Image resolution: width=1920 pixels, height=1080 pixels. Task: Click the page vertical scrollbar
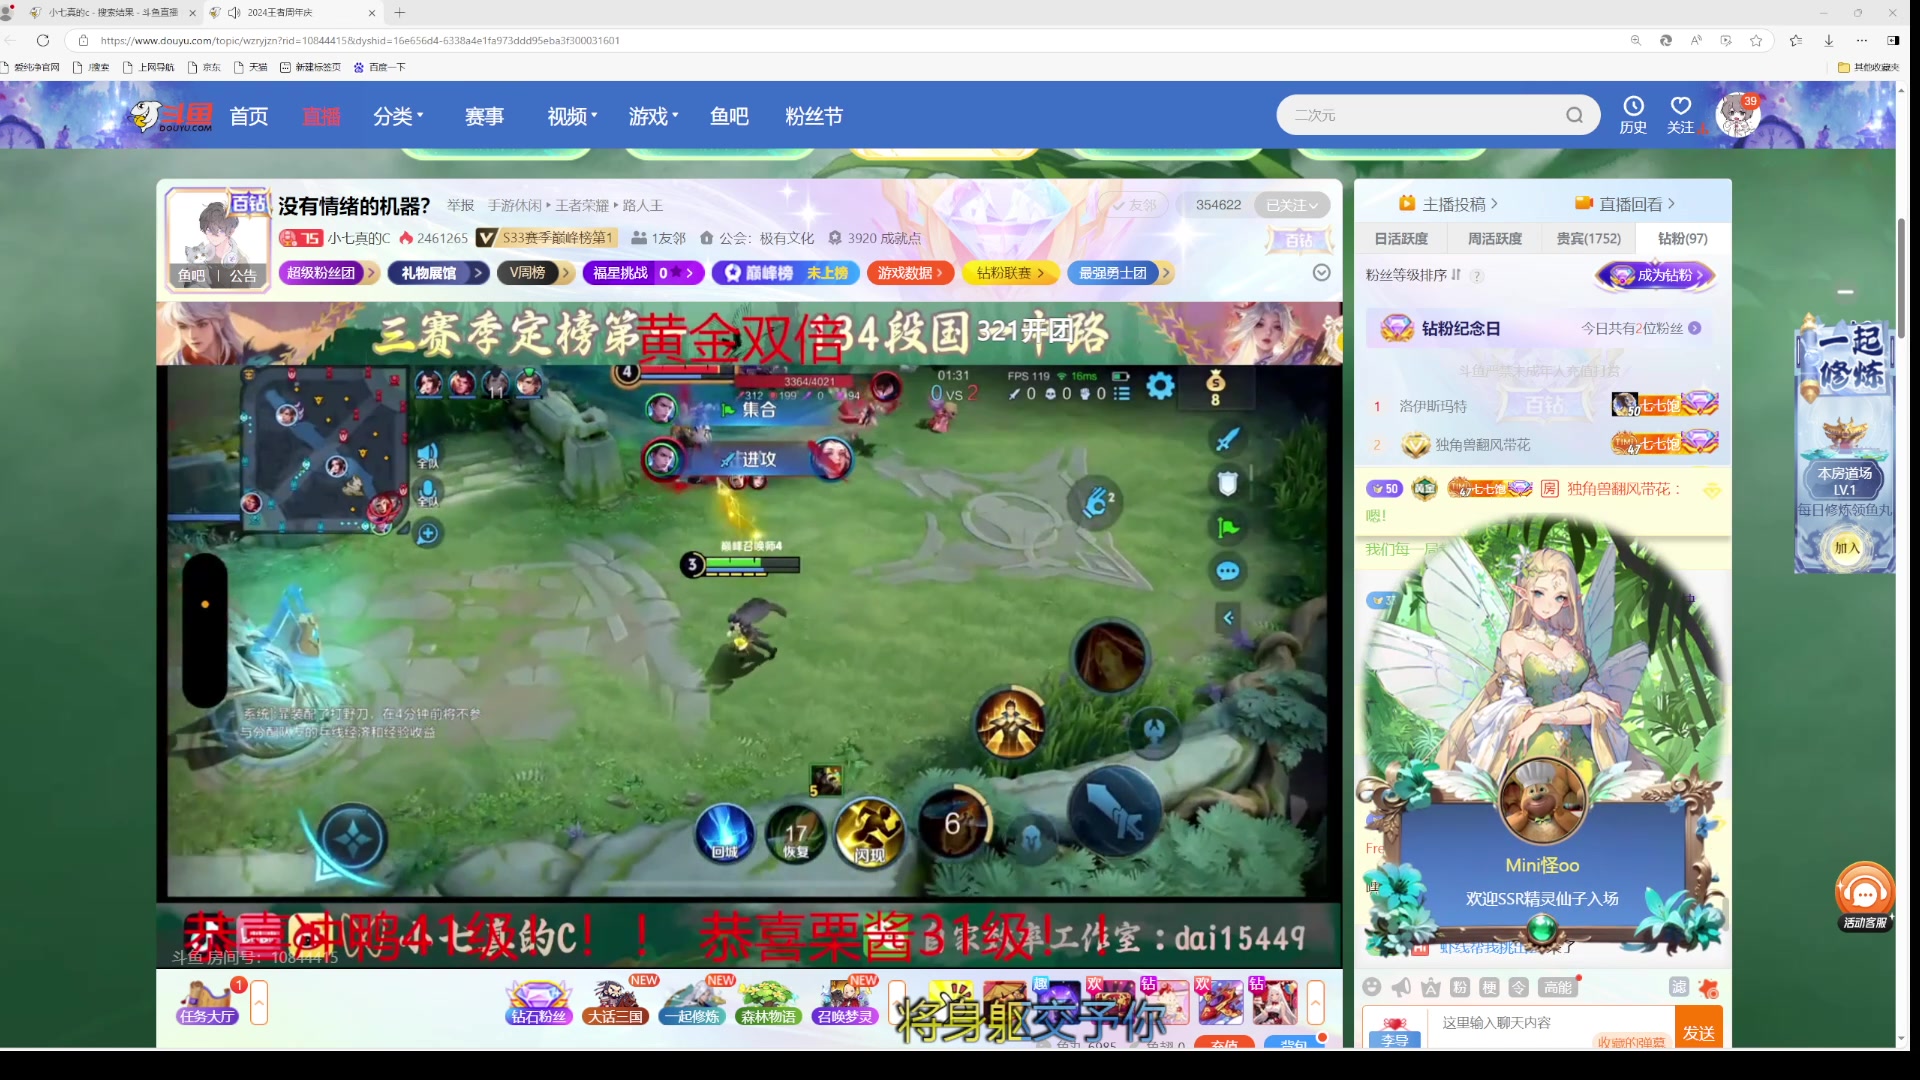pyautogui.click(x=1901, y=278)
